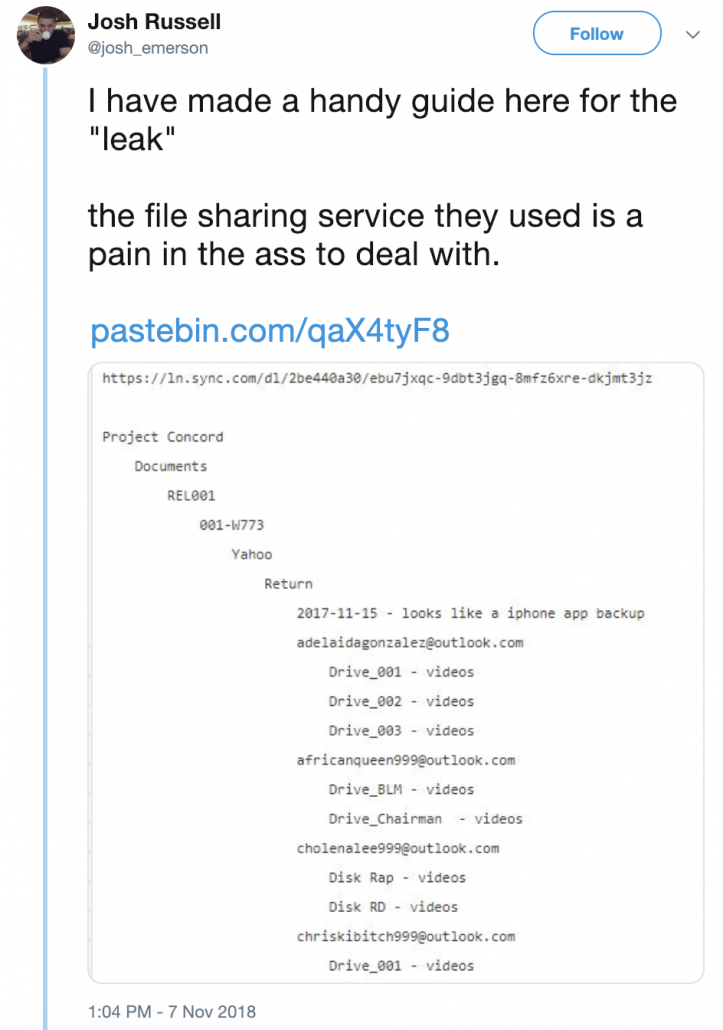Click the Drive_BLM - videos line
The image size is (723, 1030).
(x=401, y=790)
